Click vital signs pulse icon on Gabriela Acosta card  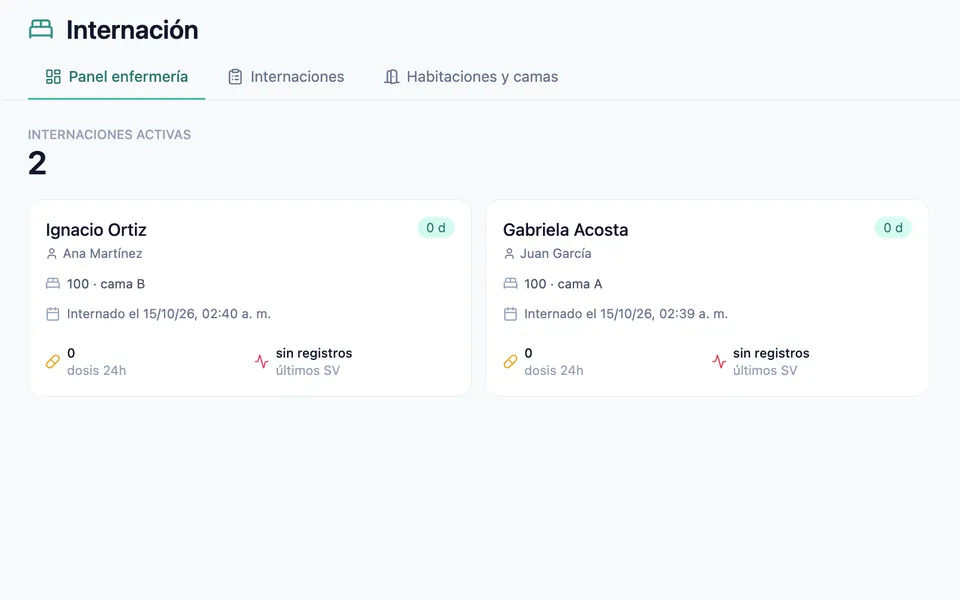pyautogui.click(x=719, y=362)
